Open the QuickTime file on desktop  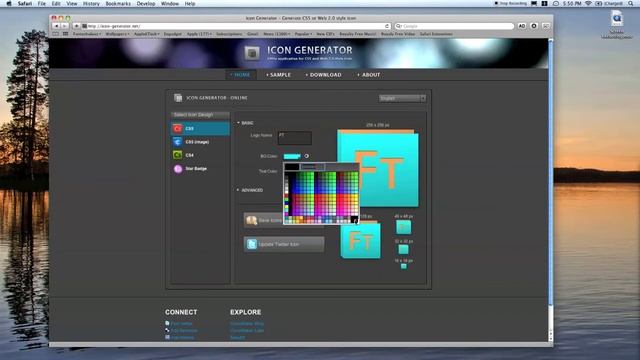(x=617, y=24)
